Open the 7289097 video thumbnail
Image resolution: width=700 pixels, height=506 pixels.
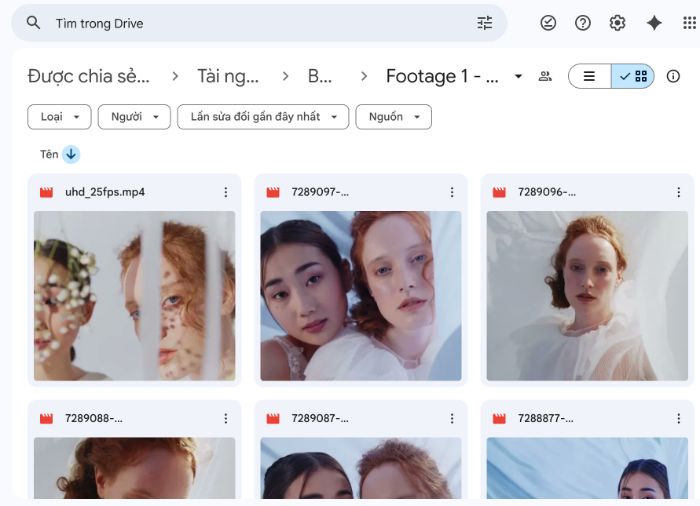[x=361, y=296]
